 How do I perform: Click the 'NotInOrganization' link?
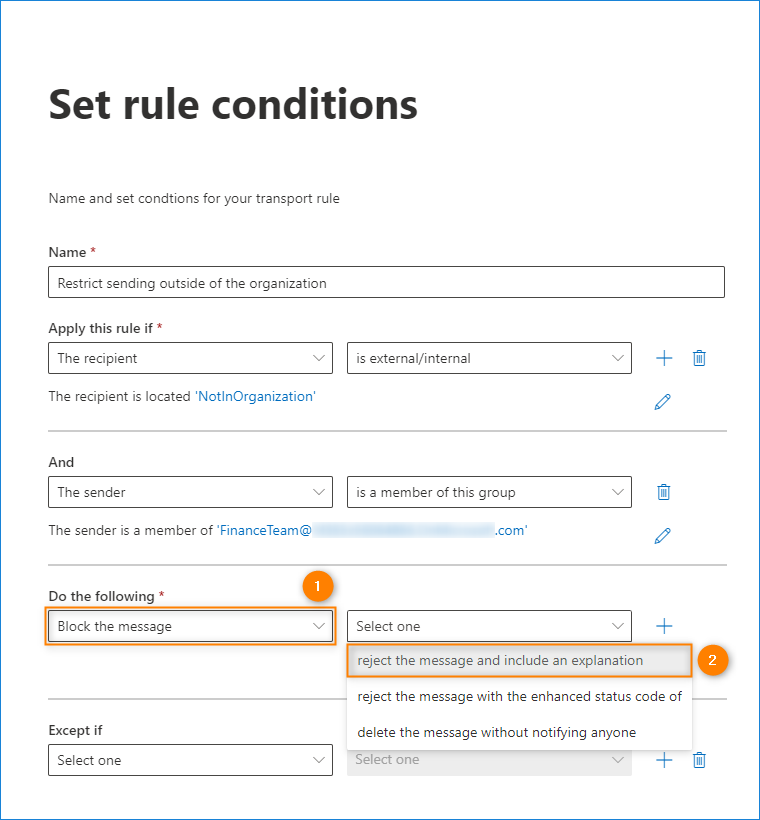pos(255,396)
